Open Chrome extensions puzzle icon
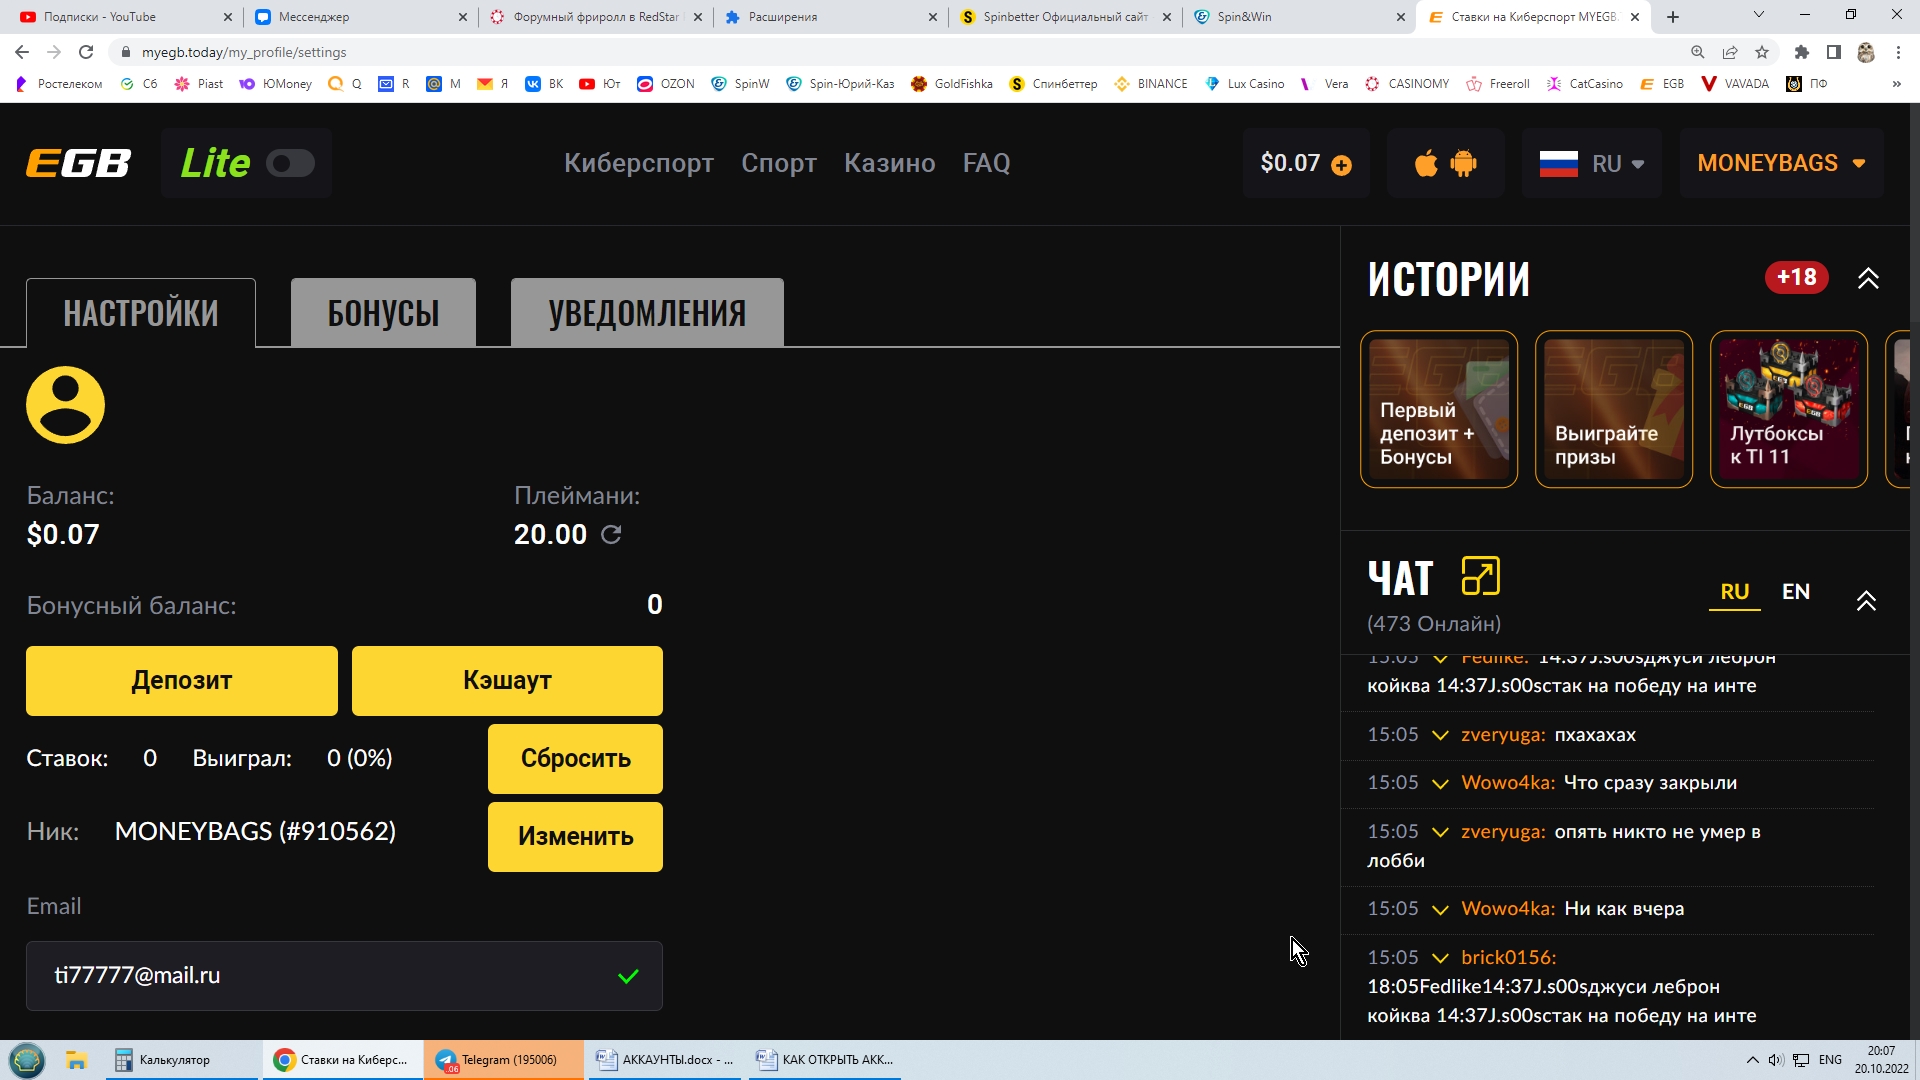This screenshot has height=1080, width=1920. click(x=1802, y=52)
